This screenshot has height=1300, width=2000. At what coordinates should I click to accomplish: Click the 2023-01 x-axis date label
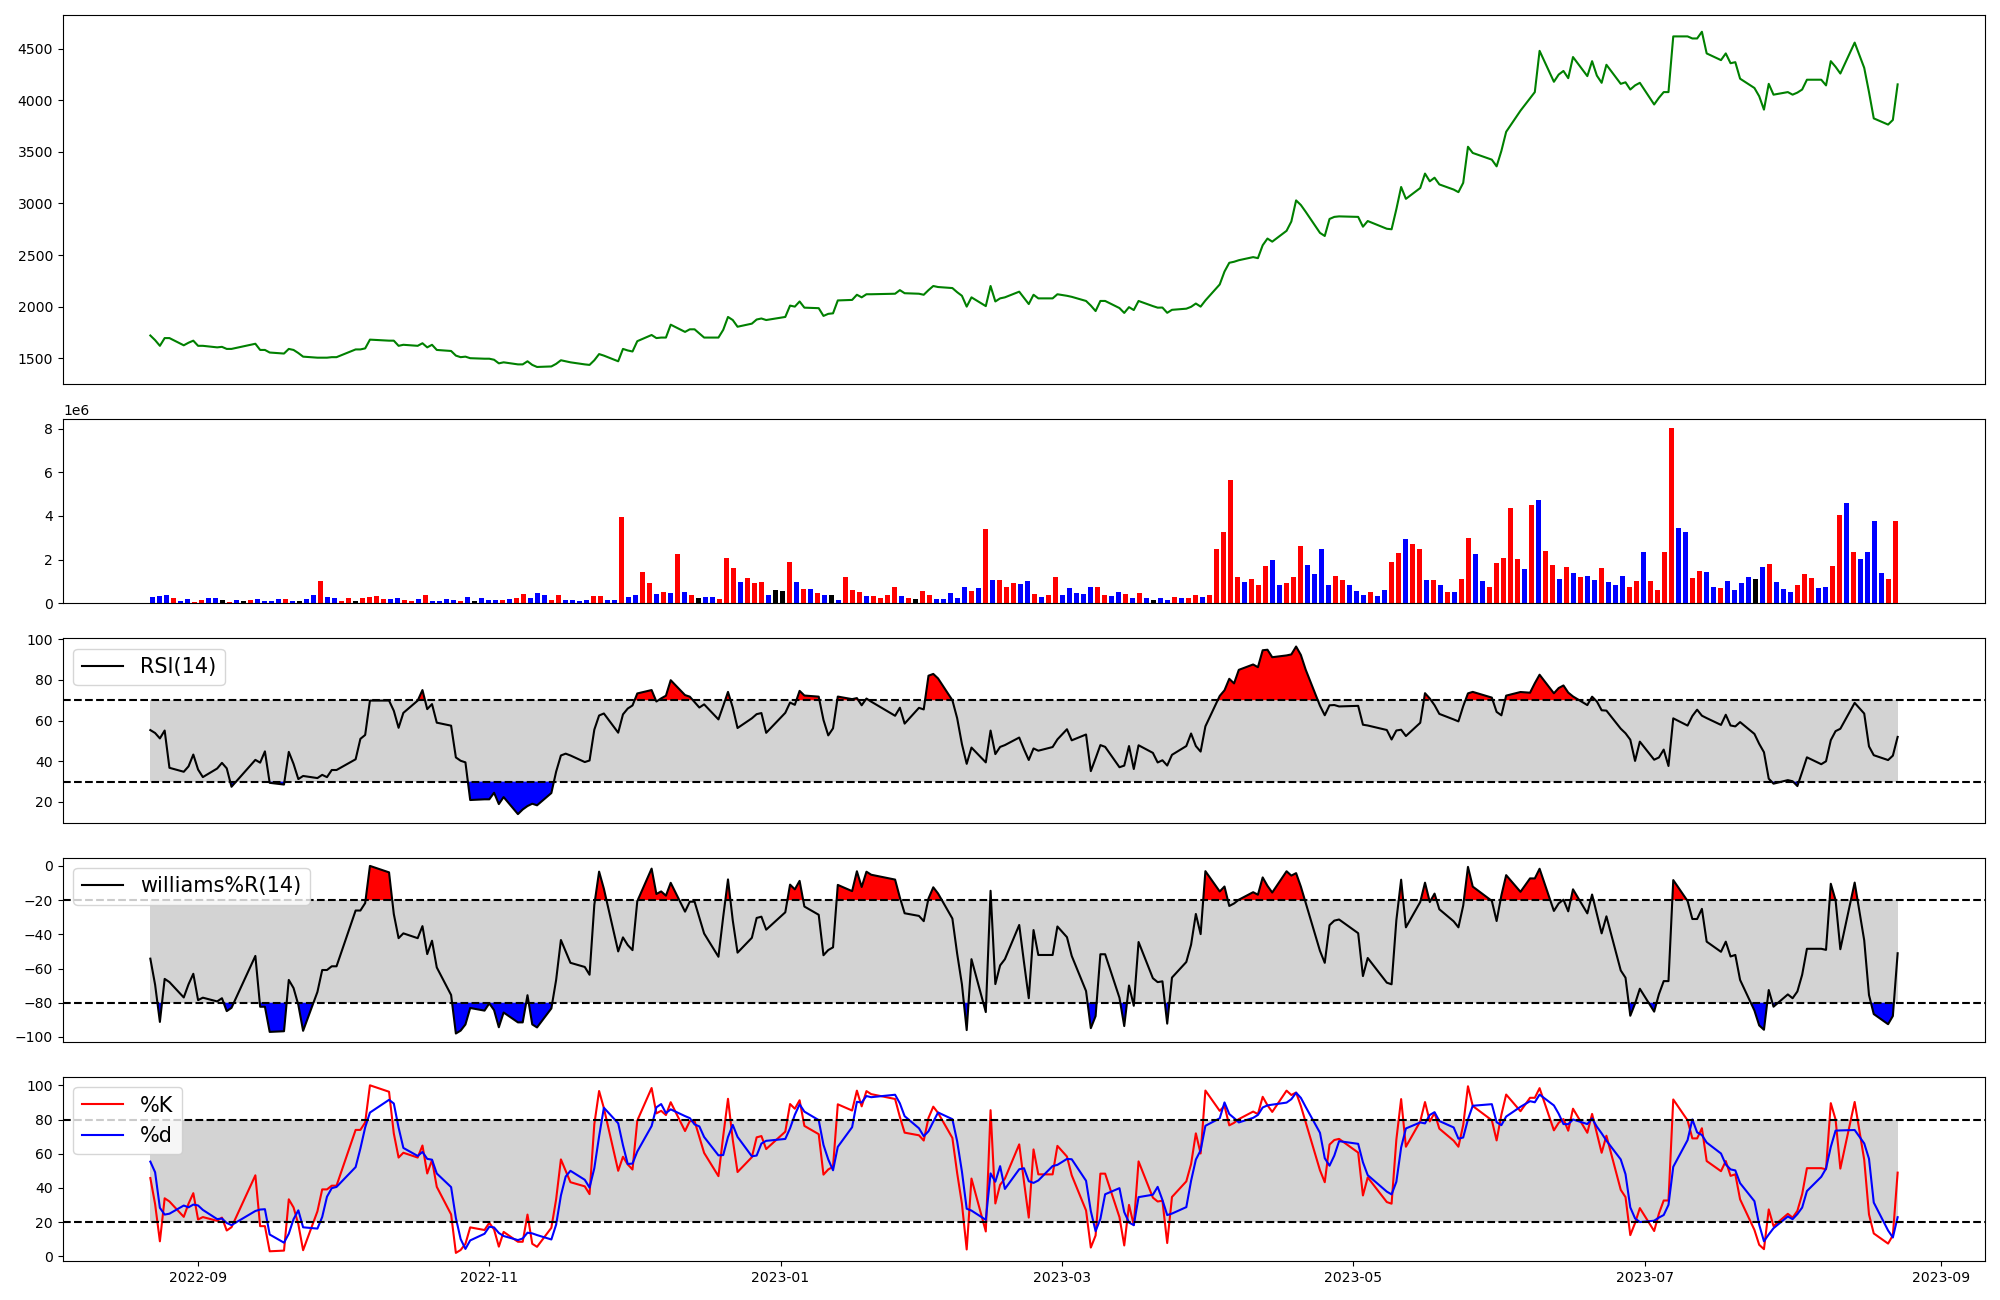pos(780,1276)
